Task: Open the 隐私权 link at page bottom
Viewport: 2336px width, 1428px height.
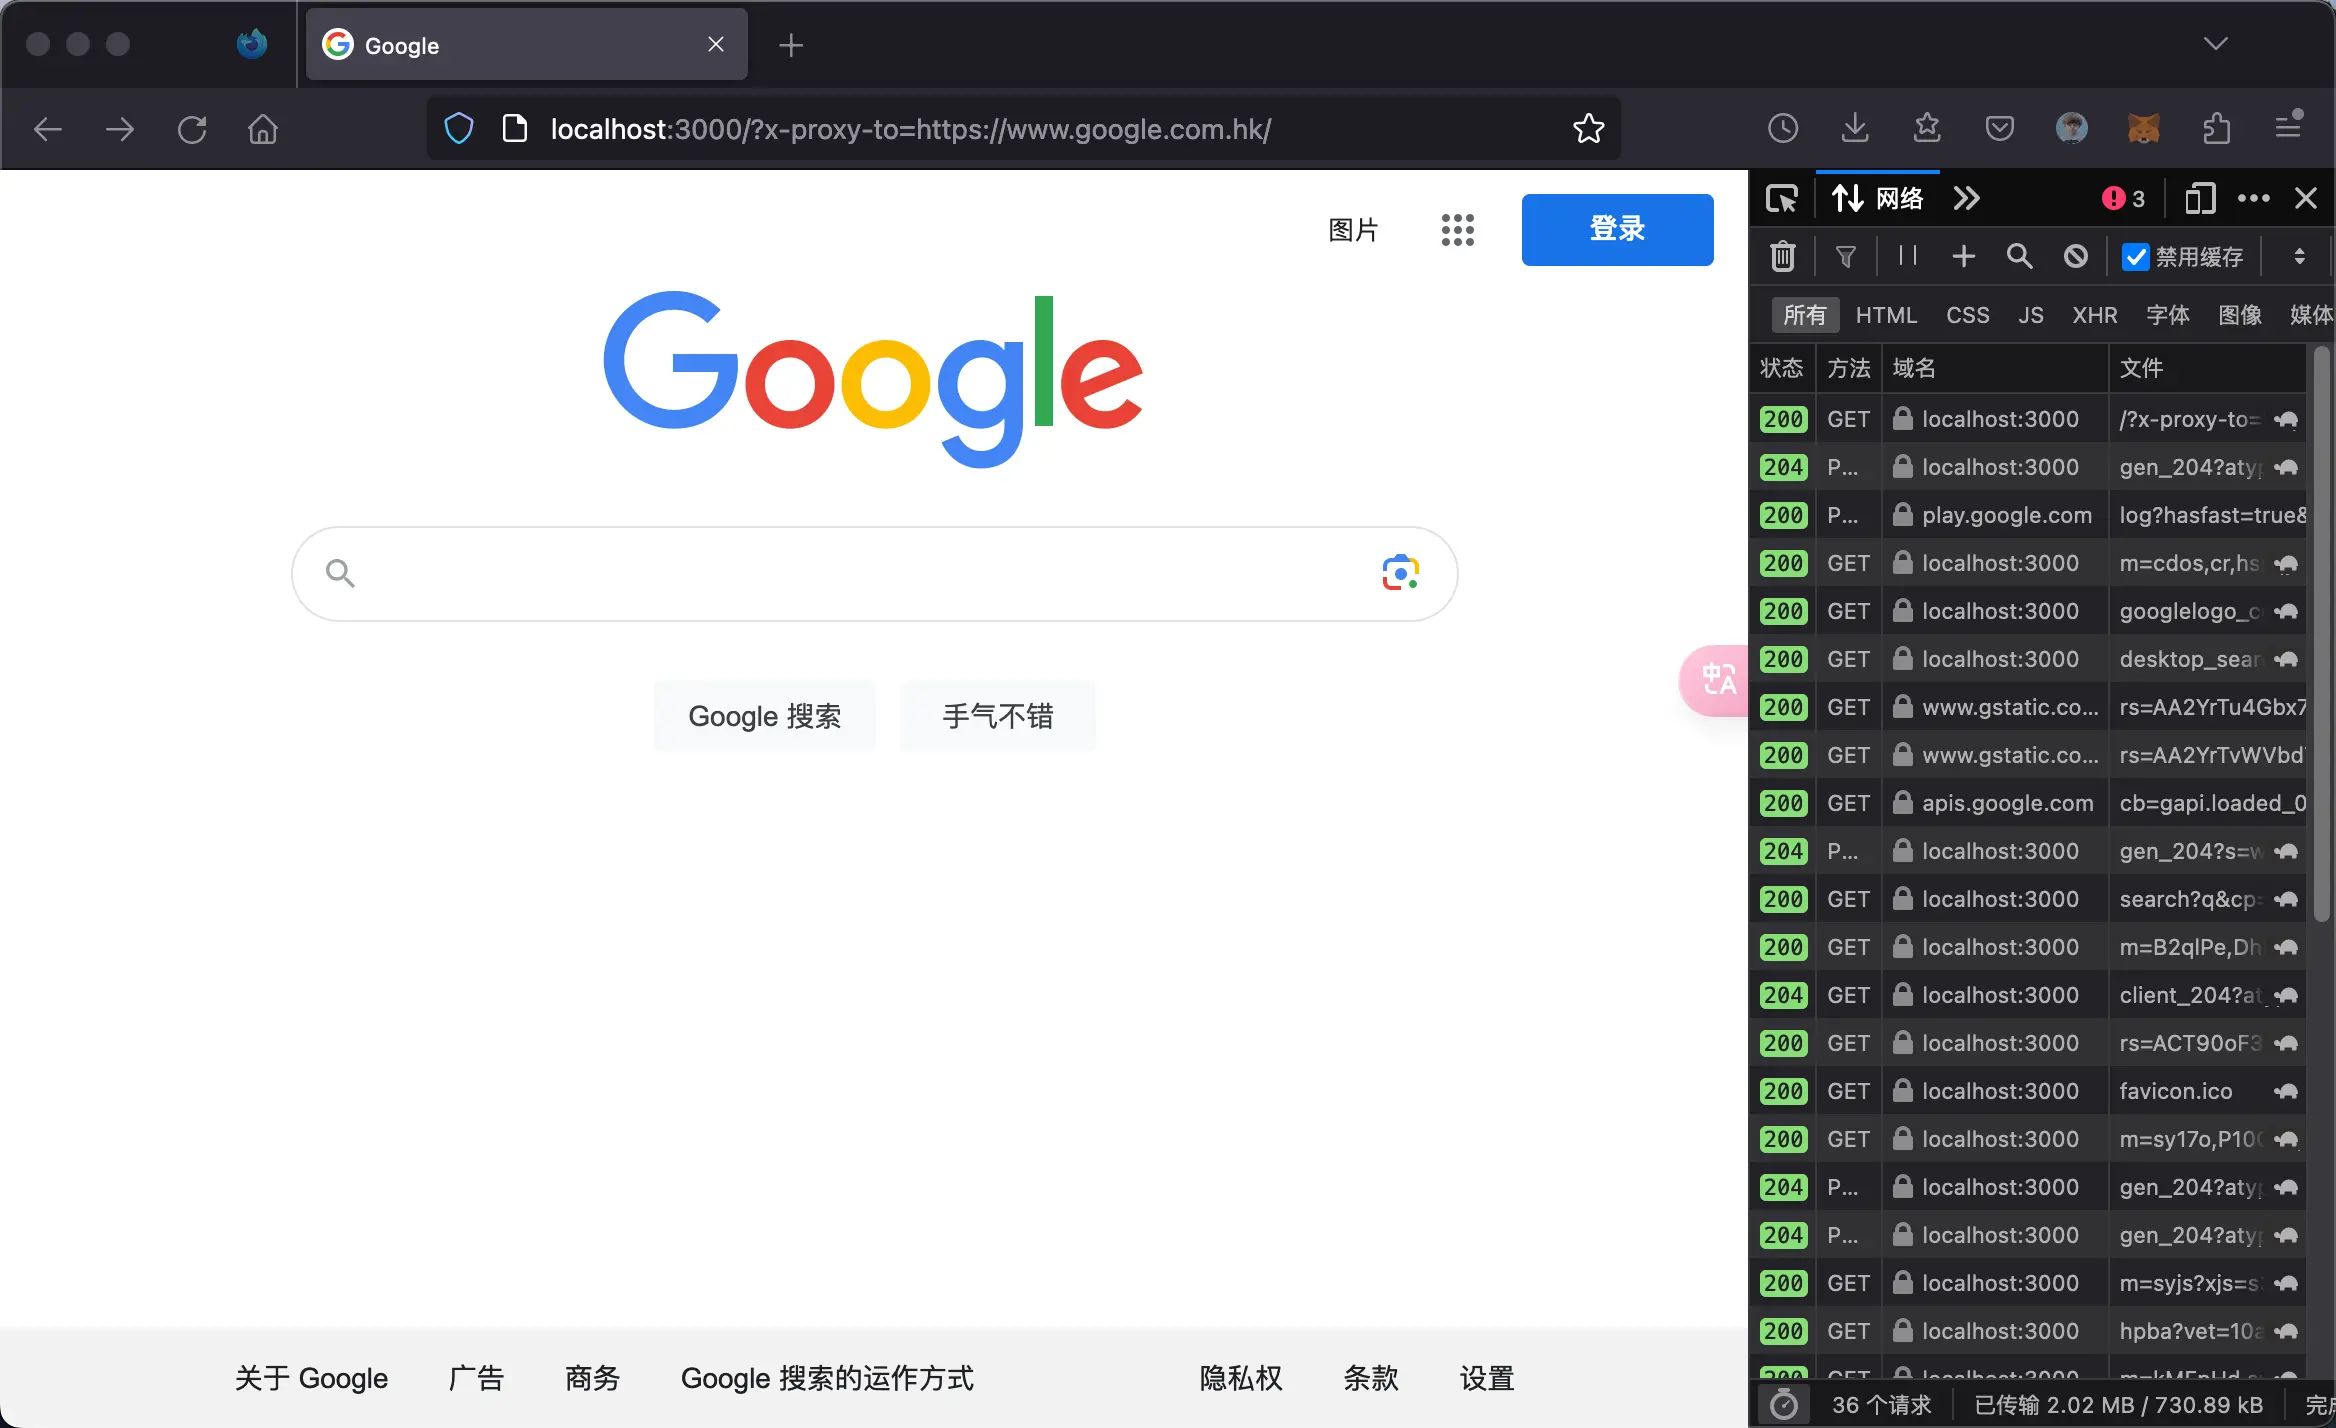Action: pos(1239,1377)
